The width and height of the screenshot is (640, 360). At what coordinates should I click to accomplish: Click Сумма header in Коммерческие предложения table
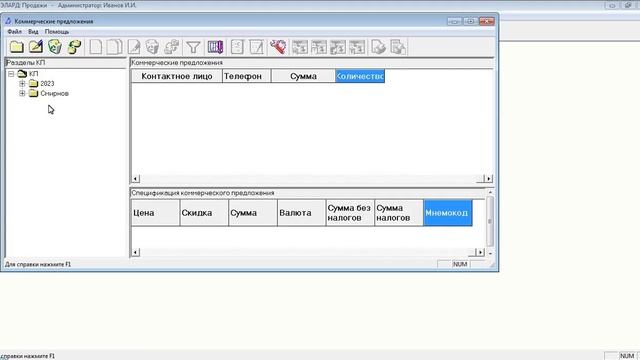coord(303,76)
